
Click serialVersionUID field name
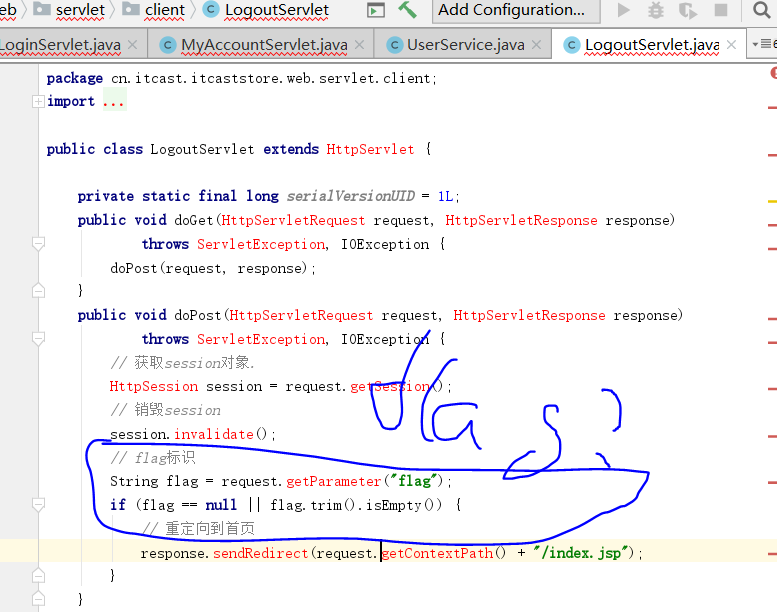point(351,196)
